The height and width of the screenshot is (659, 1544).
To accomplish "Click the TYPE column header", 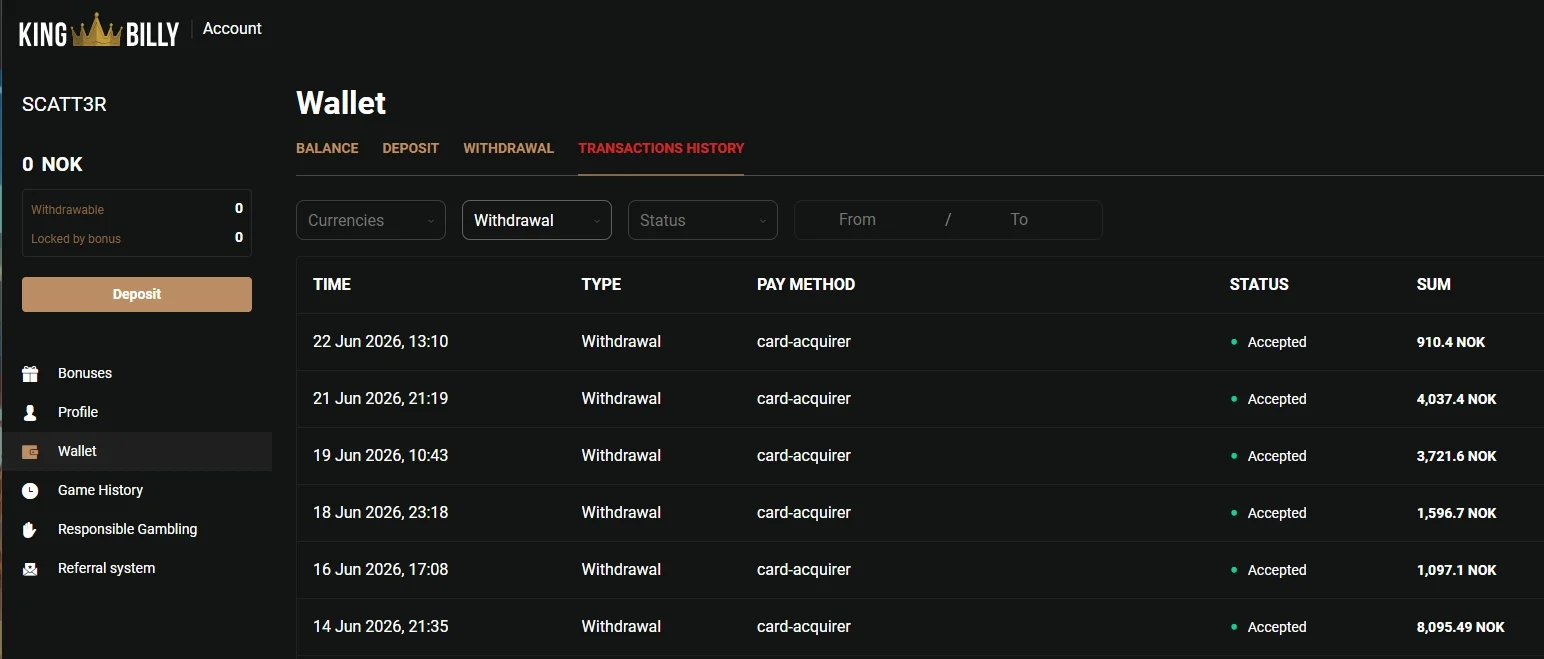I will pyautogui.click(x=601, y=284).
